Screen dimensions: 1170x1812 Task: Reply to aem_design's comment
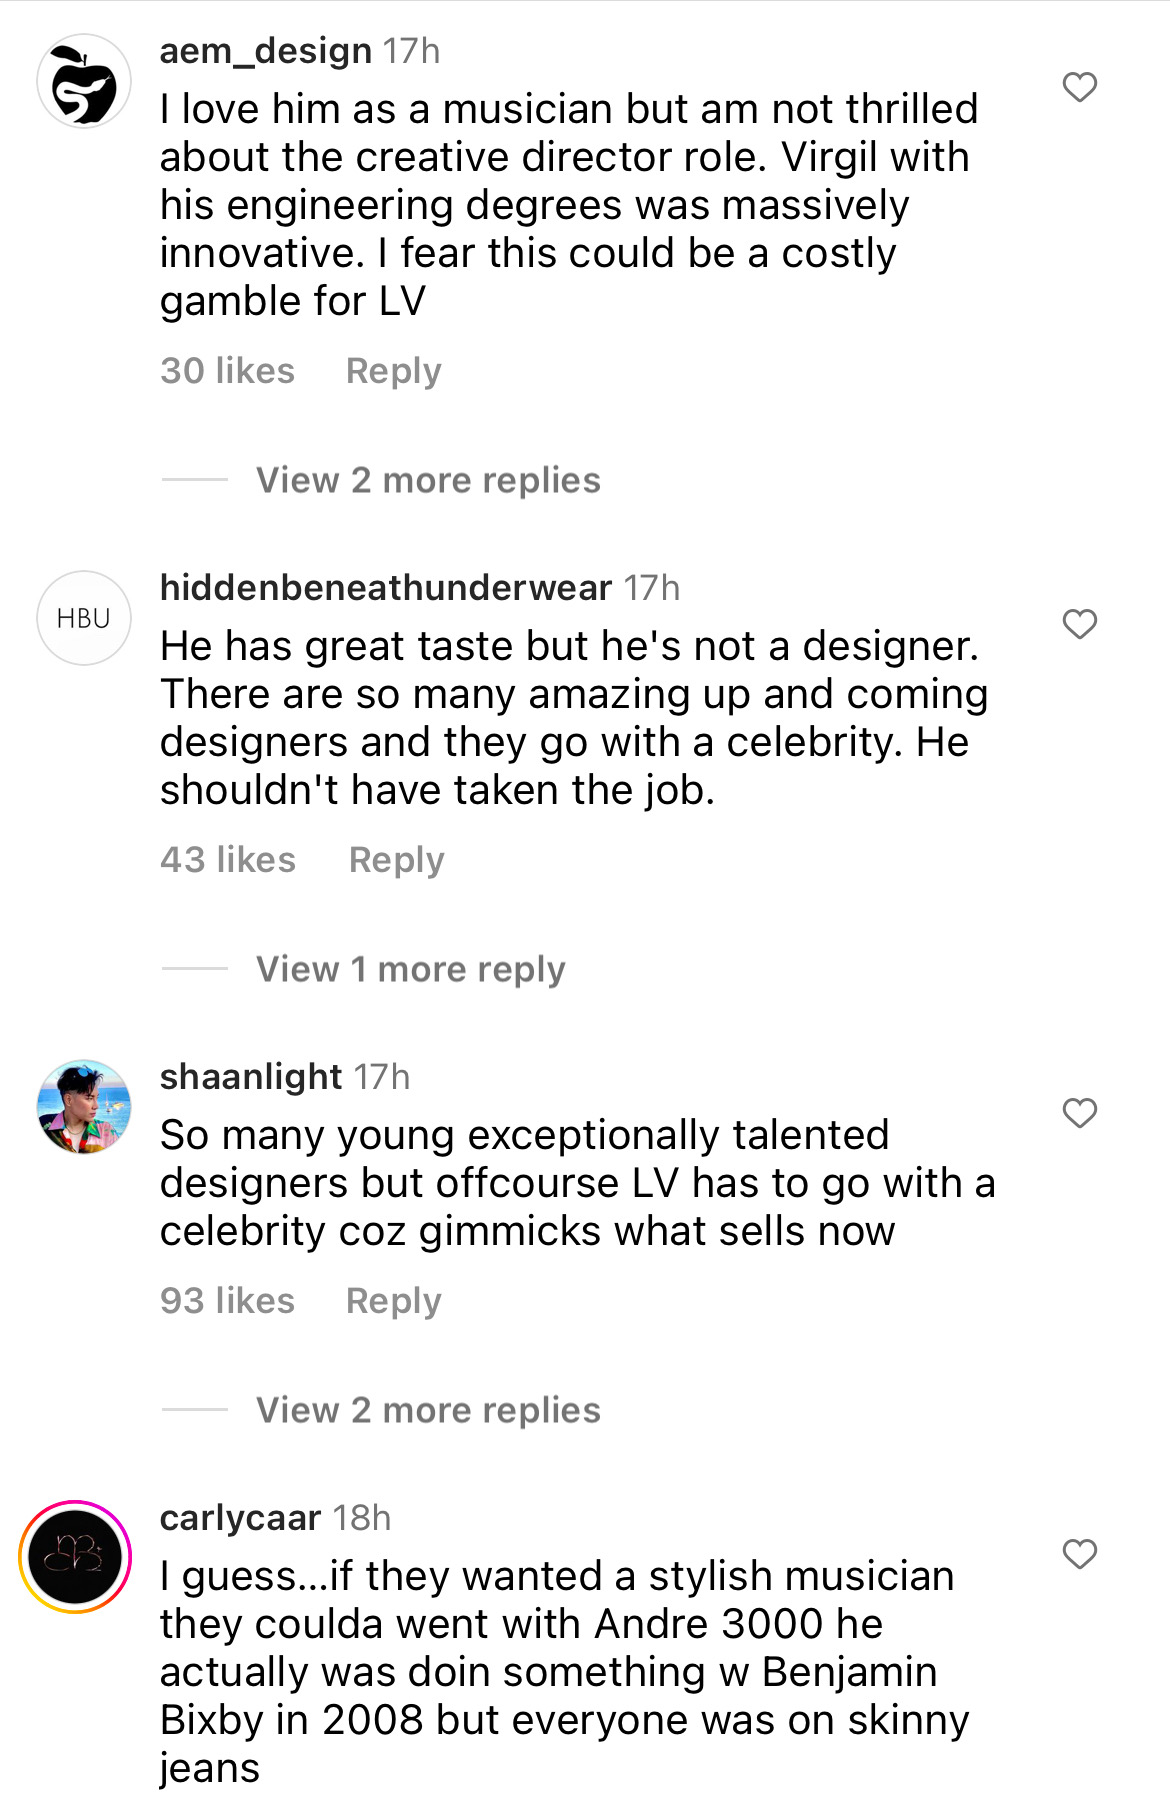click(393, 371)
